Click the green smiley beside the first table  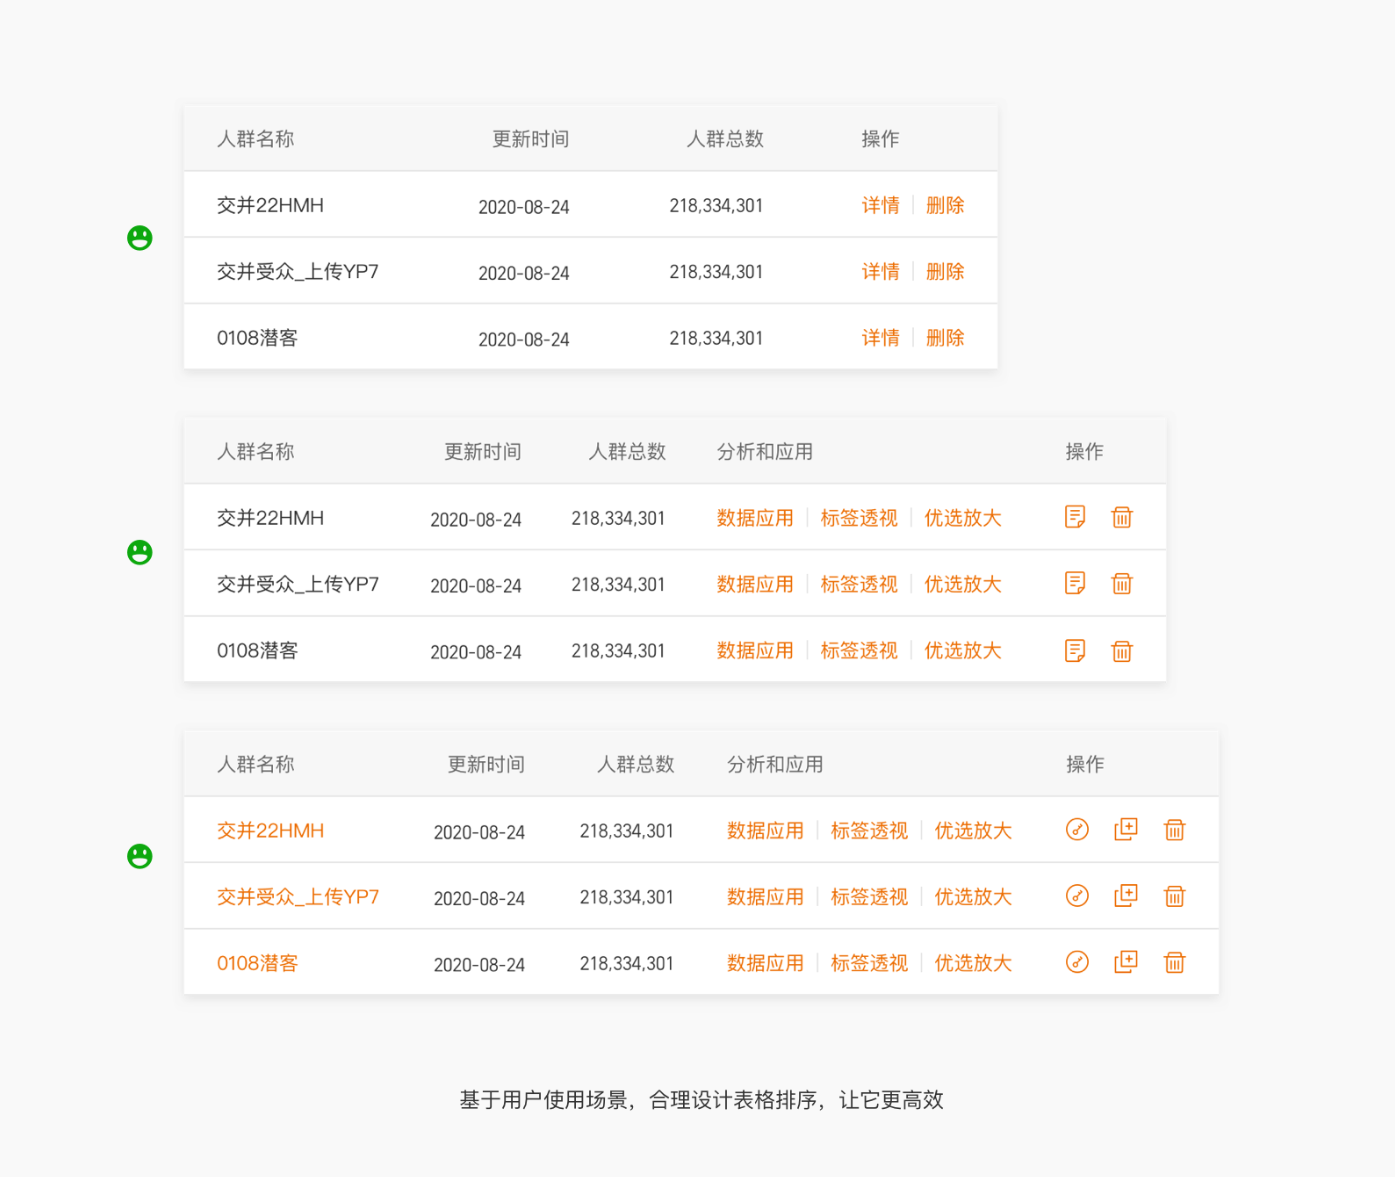[139, 237]
